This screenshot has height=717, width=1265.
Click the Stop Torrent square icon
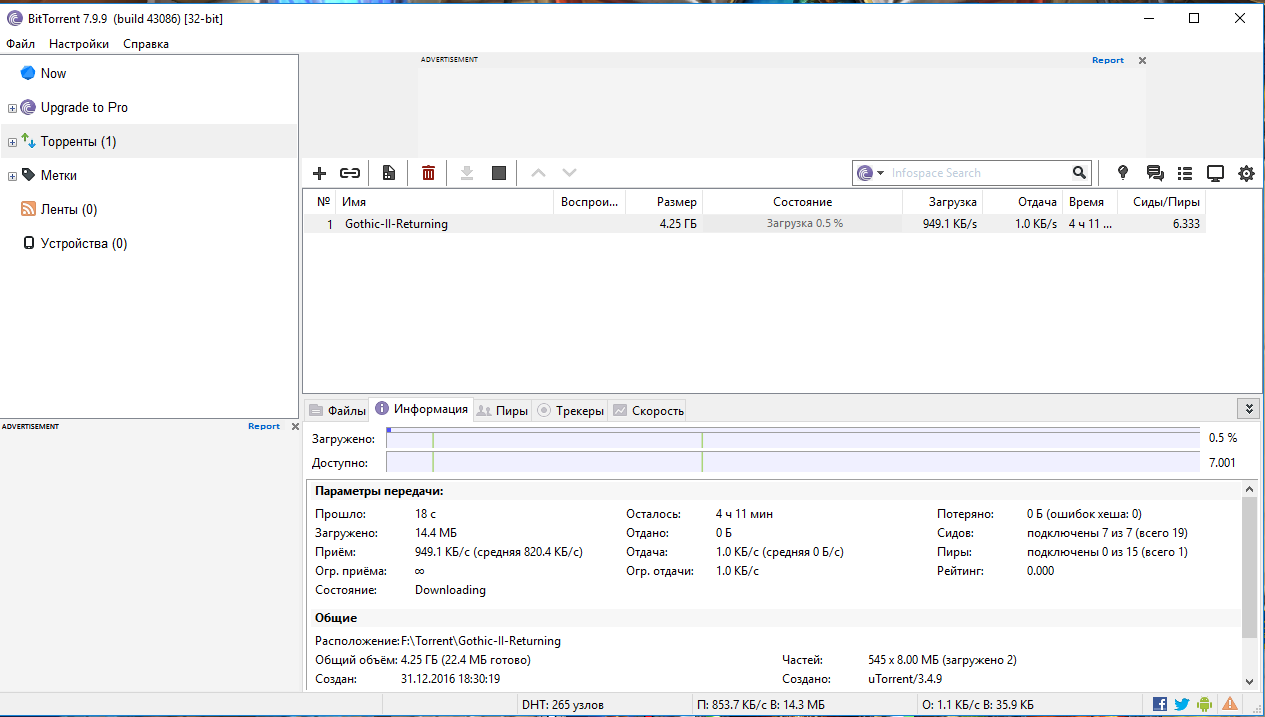(x=499, y=173)
